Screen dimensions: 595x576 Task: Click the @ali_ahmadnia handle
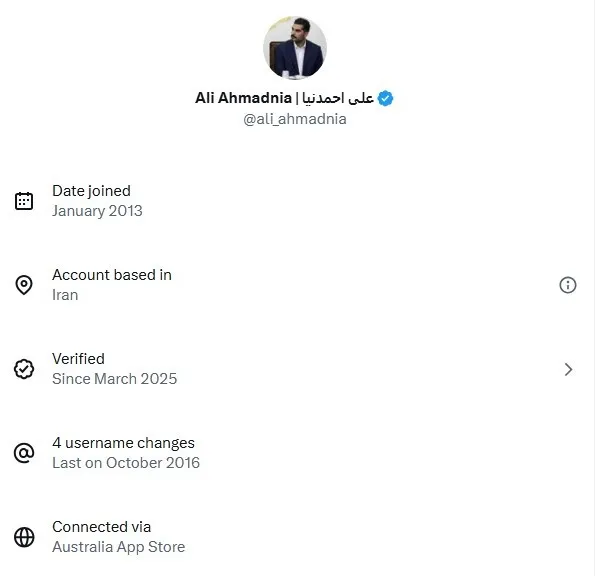point(295,119)
